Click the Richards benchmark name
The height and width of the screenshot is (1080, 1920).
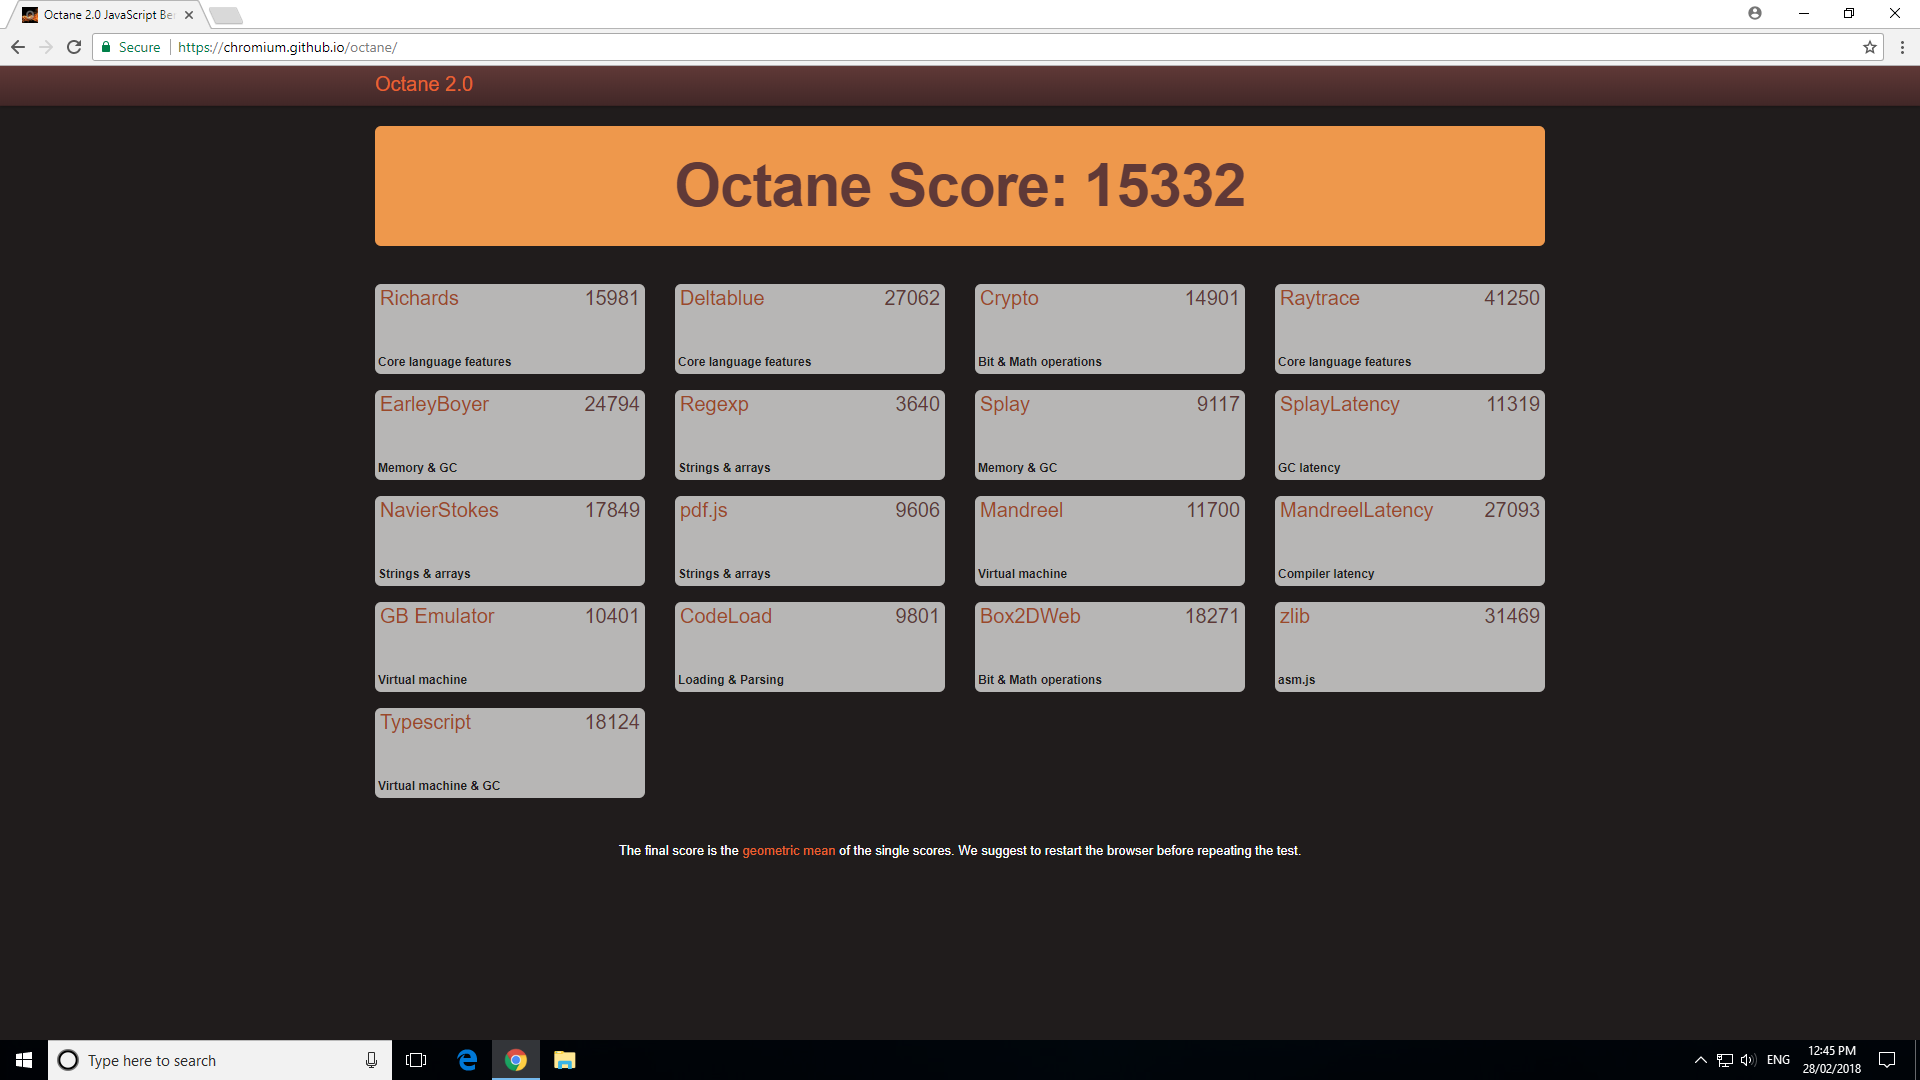pyautogui.click(x=419, y=298)
